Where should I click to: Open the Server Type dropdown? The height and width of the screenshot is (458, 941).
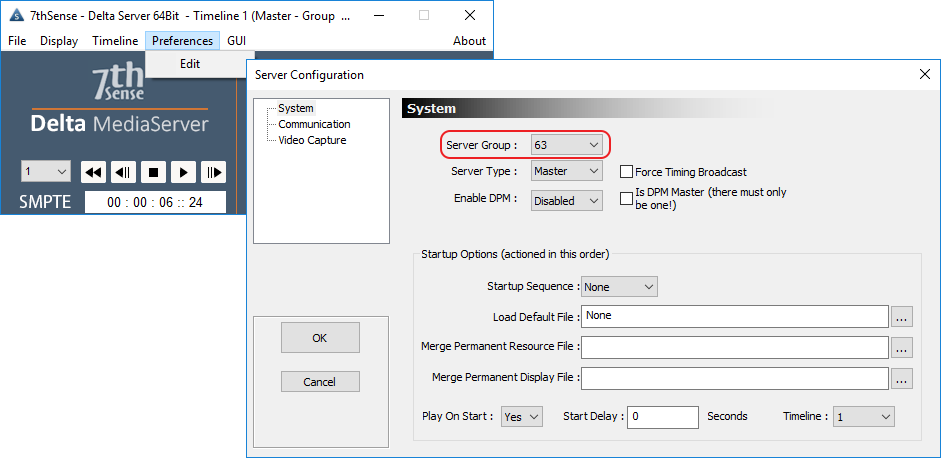[x=567, y=171]
